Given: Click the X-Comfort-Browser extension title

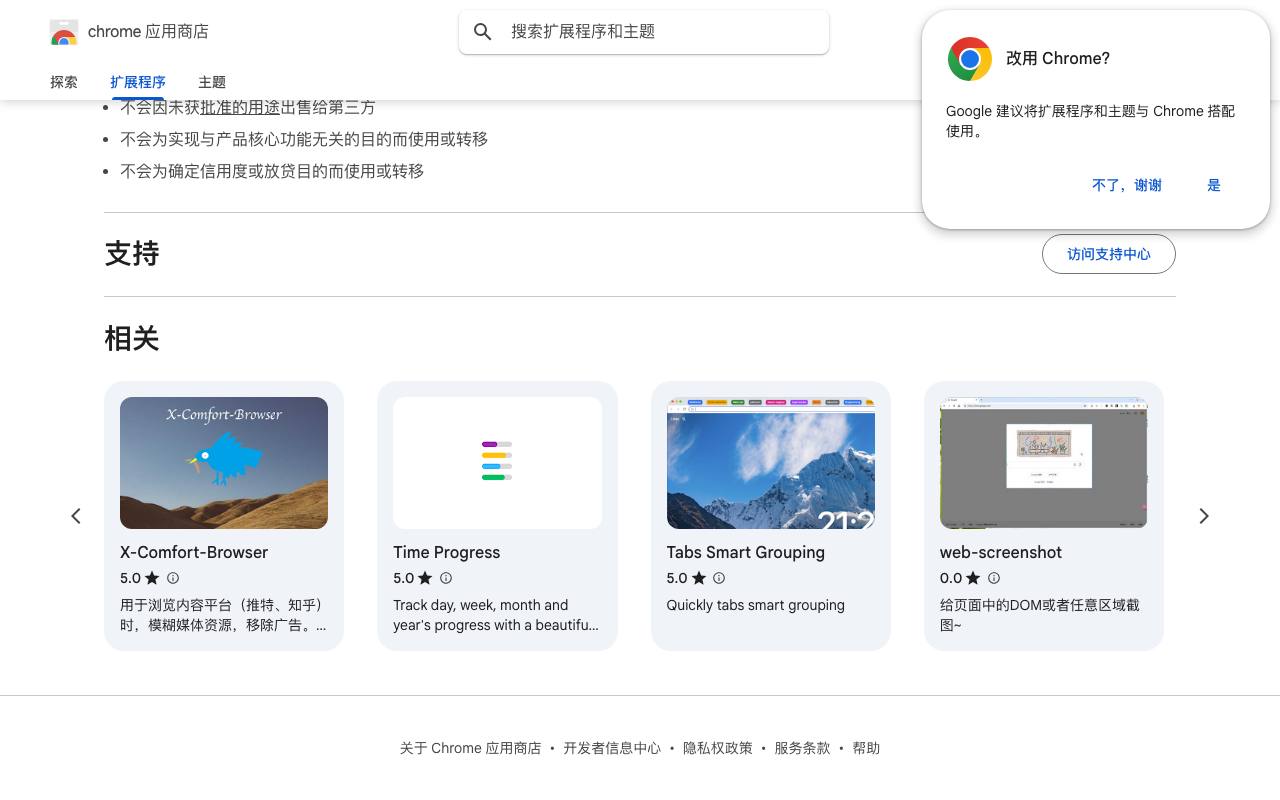Looking at the screenshot, I should [x=194, y=552].
